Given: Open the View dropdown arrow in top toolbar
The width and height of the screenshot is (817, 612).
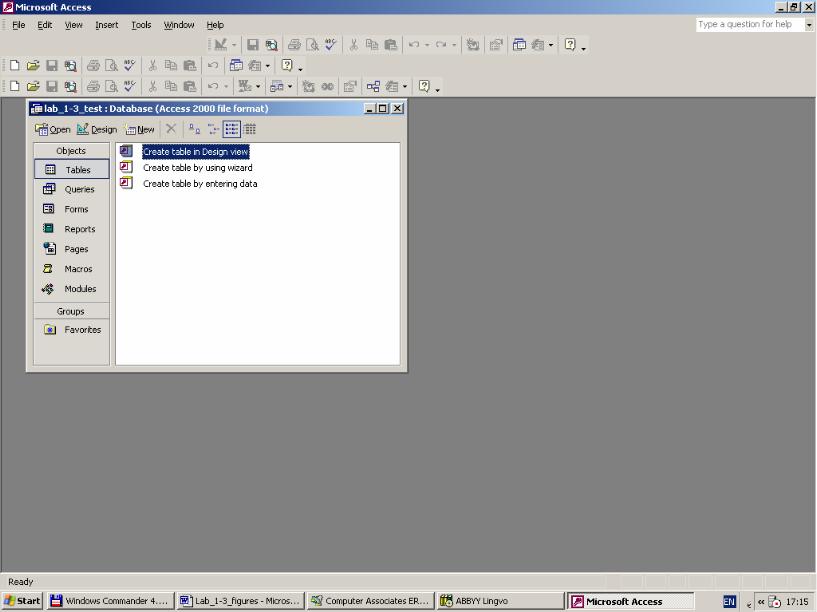Looking at the screenshot, I should pyautogui.click(x=234, y=45).
